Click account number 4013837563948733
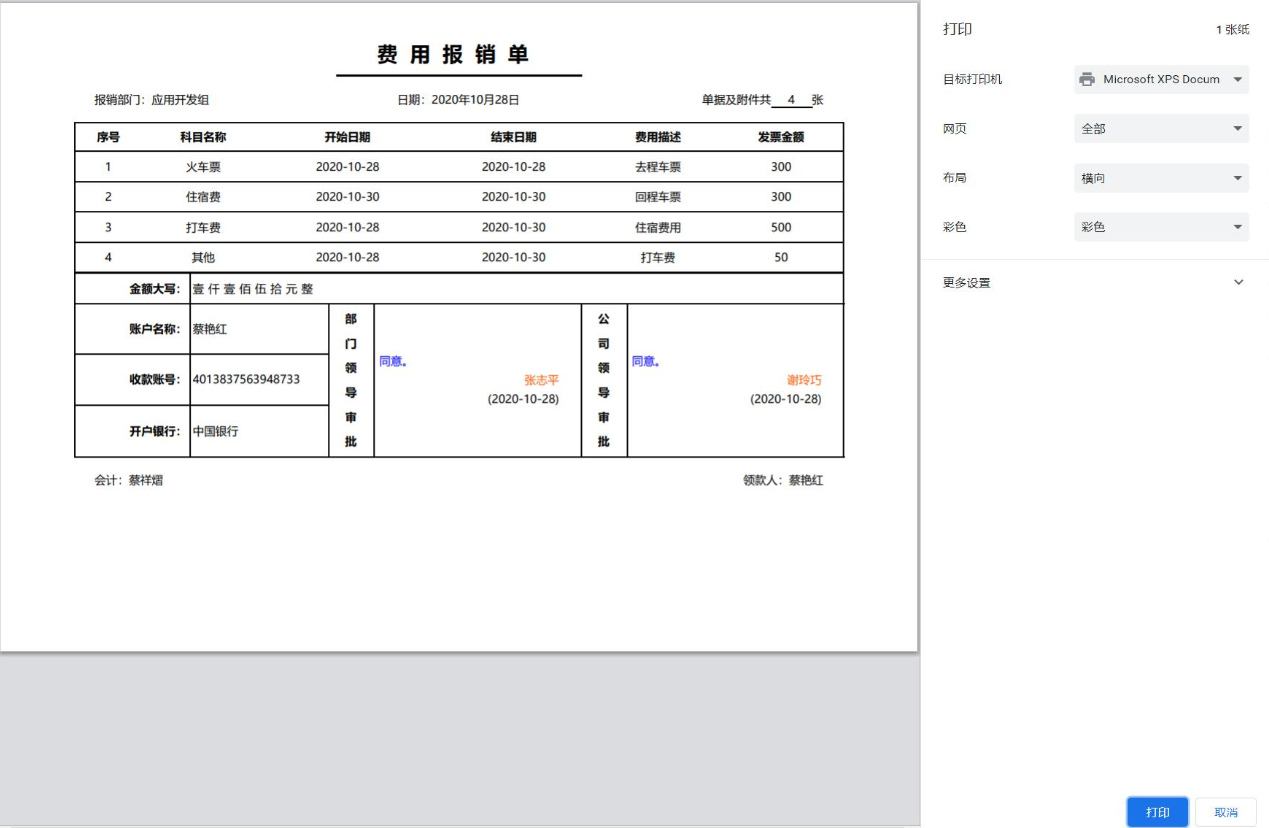The width and height of the screenshot is (1269, 828). click(246, 379)
